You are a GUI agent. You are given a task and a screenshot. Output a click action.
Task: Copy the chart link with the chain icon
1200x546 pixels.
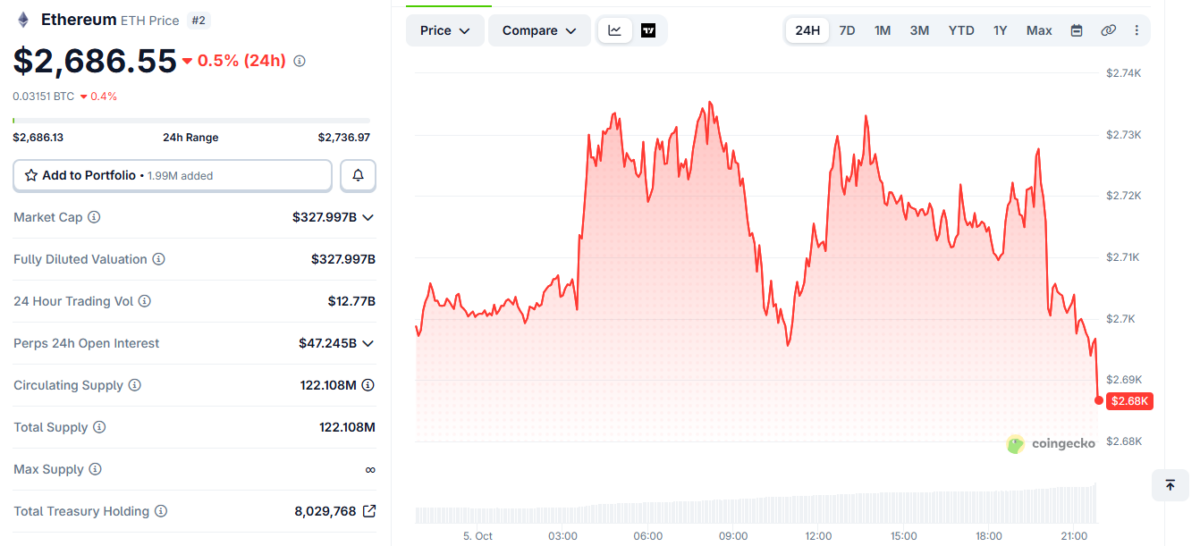pos(1108,30)
